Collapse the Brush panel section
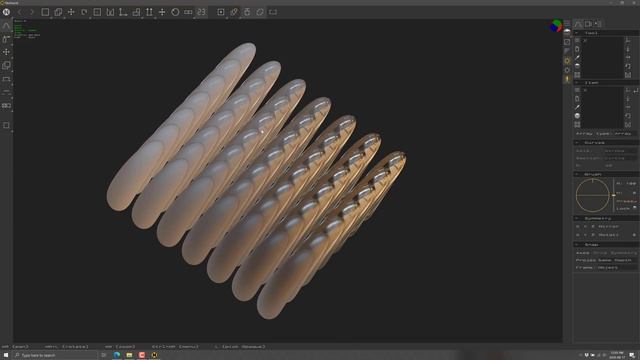Viewport: 640px width, 360px height. (x=577, y=174)
